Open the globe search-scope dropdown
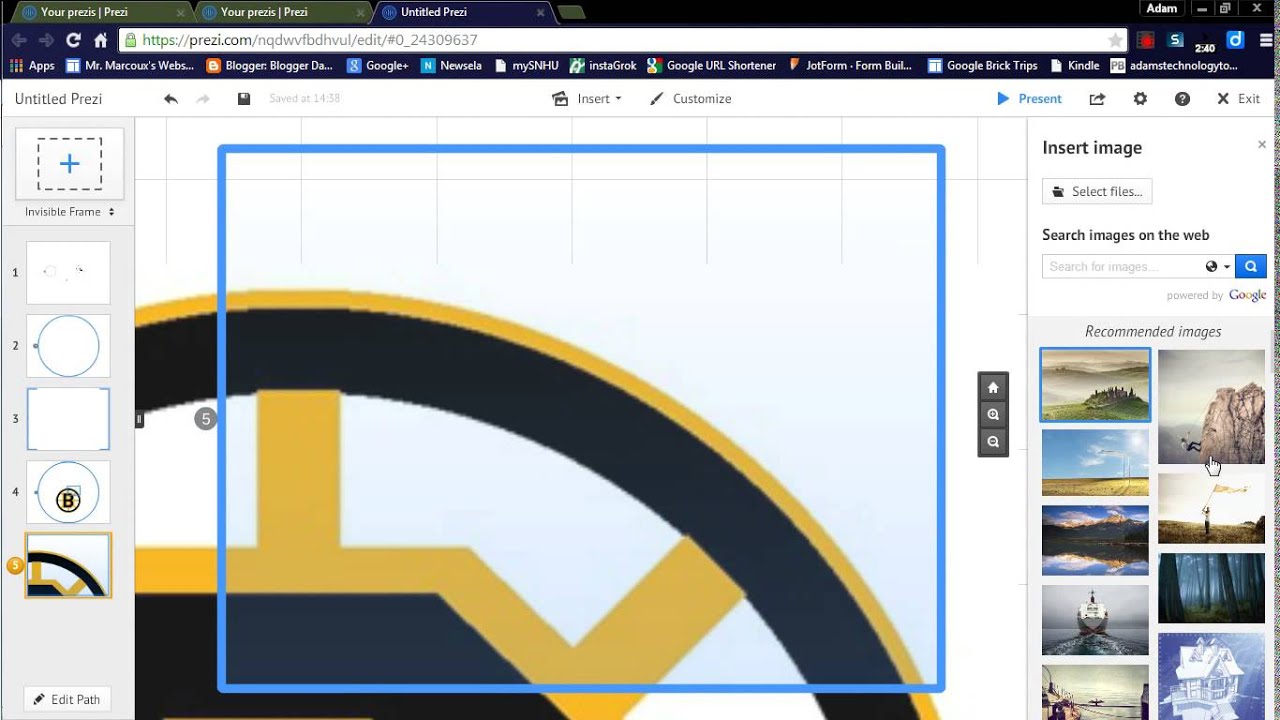The width and height of the screenshot is (1280, 720). pos(1218,267)
